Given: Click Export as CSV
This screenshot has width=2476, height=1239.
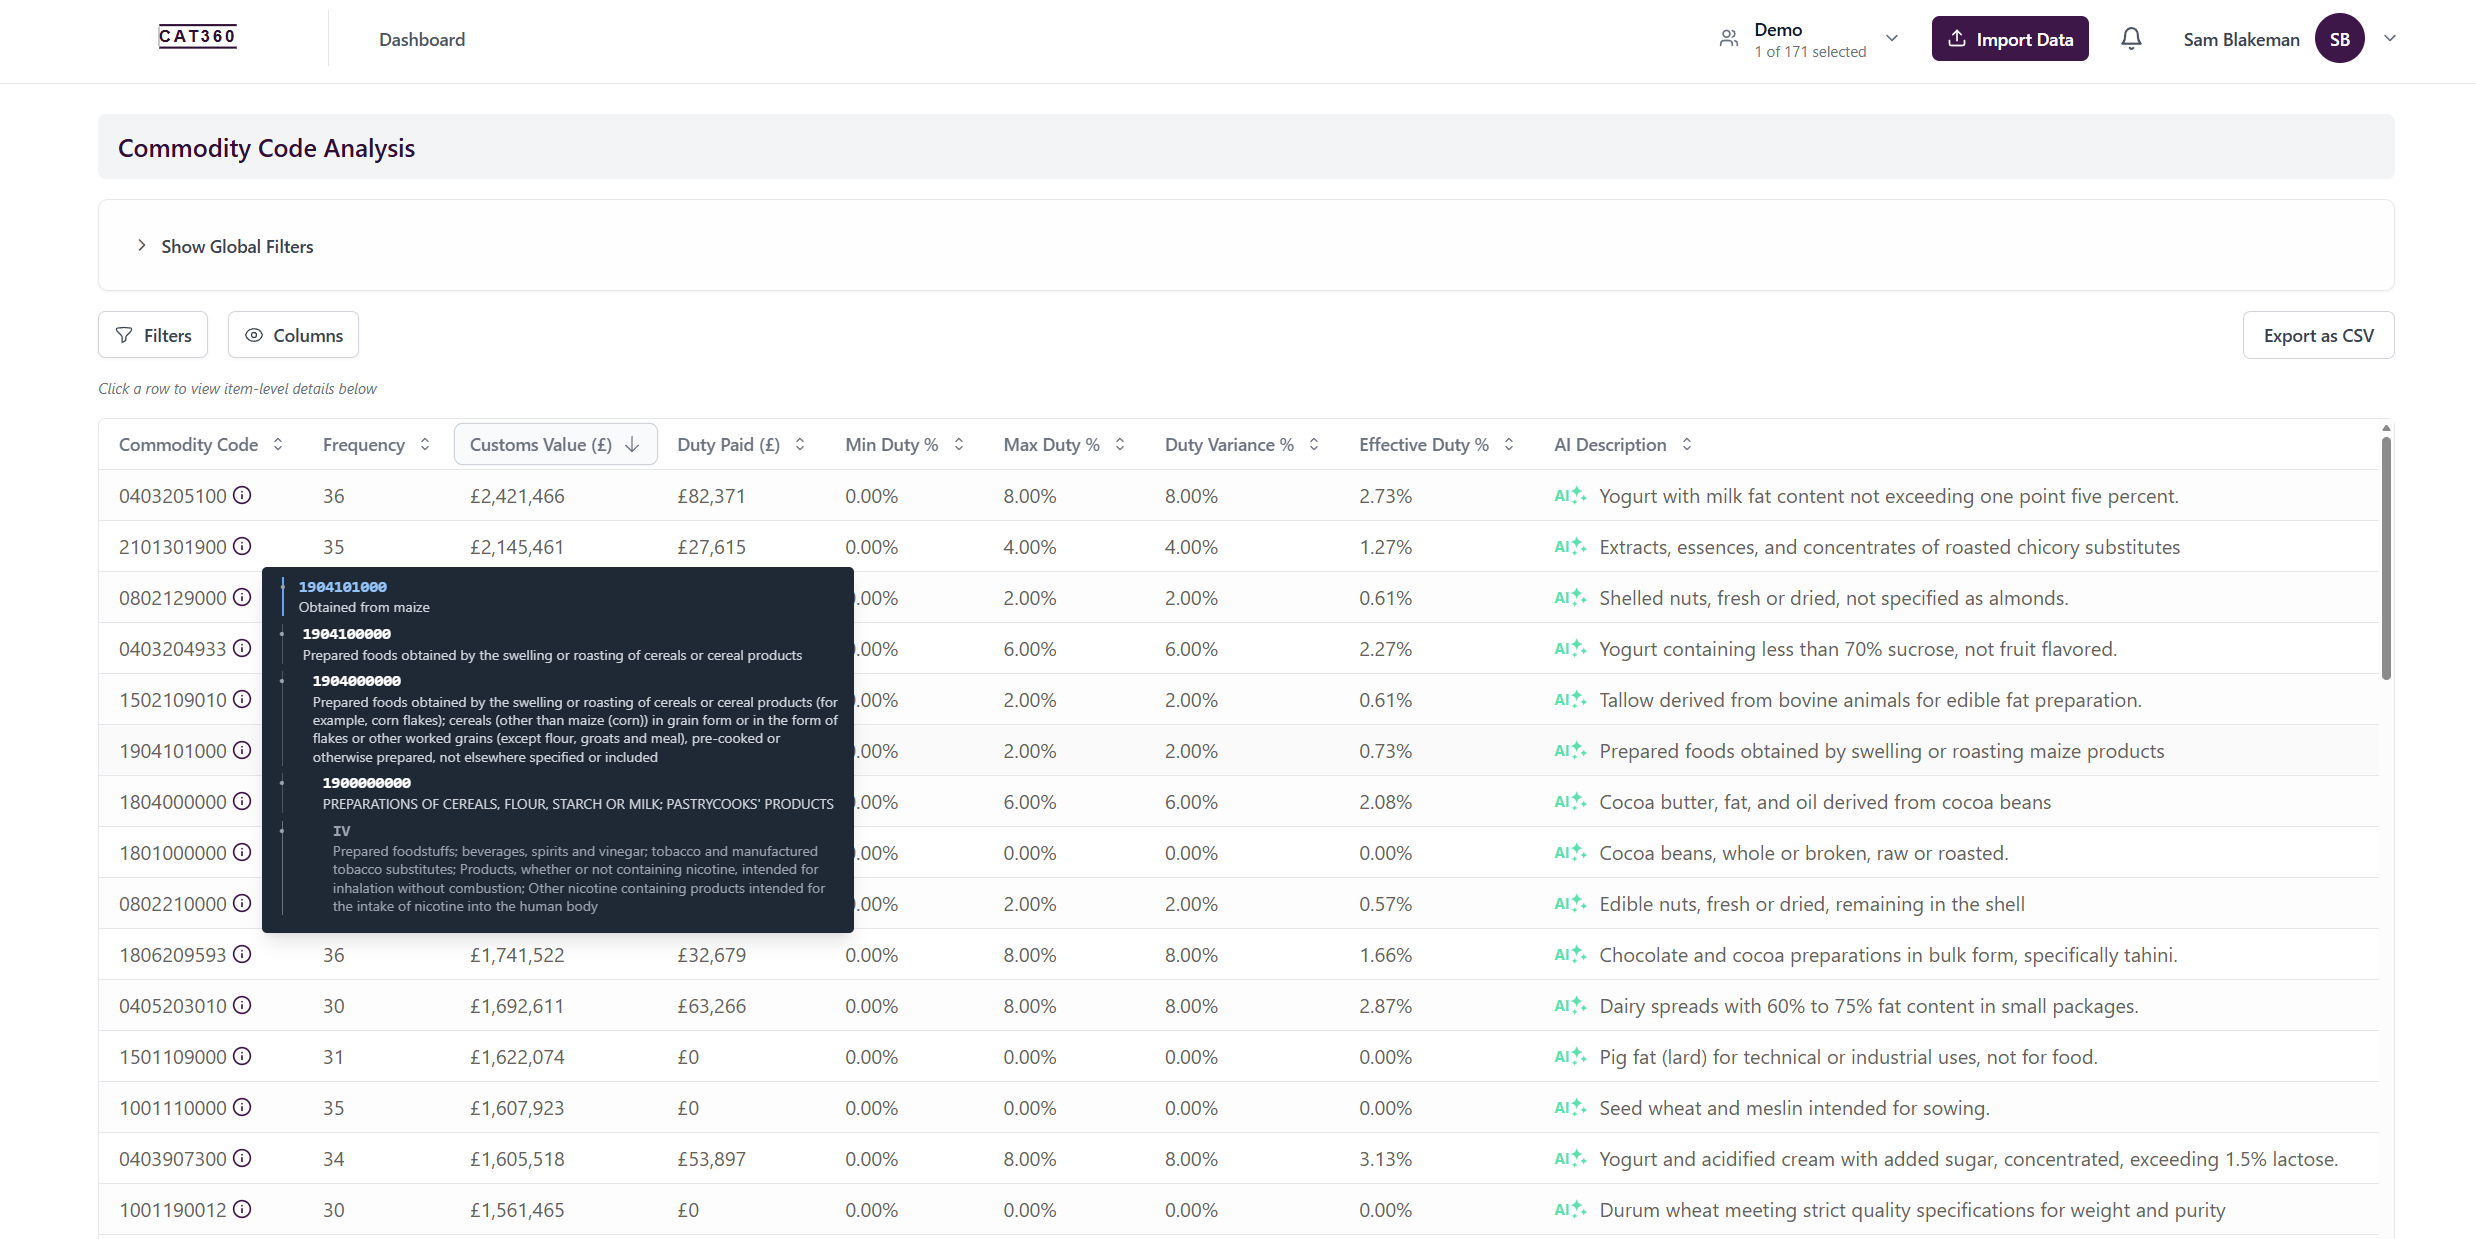Looking at the screenshot, I should (x=2318, y=335).
